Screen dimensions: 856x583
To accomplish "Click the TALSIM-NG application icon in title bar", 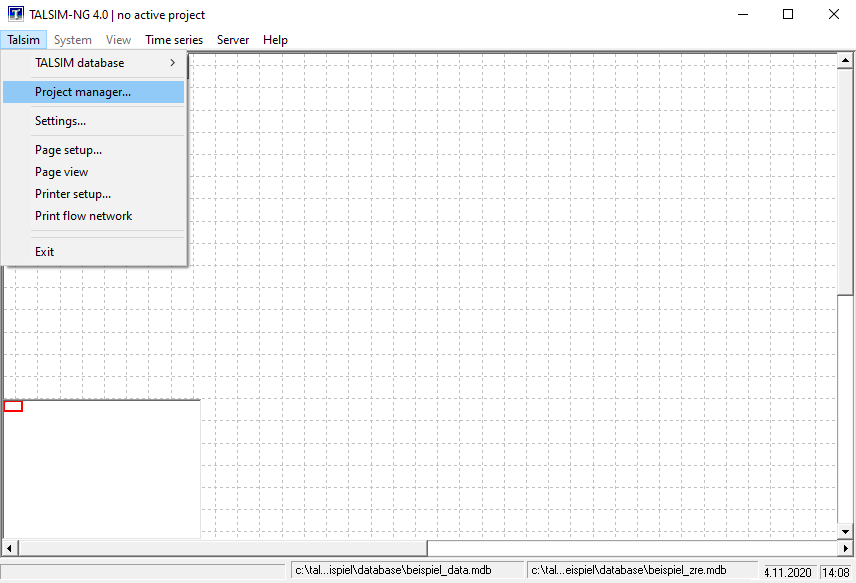I will pyautogui.click(x=16, y=14).
